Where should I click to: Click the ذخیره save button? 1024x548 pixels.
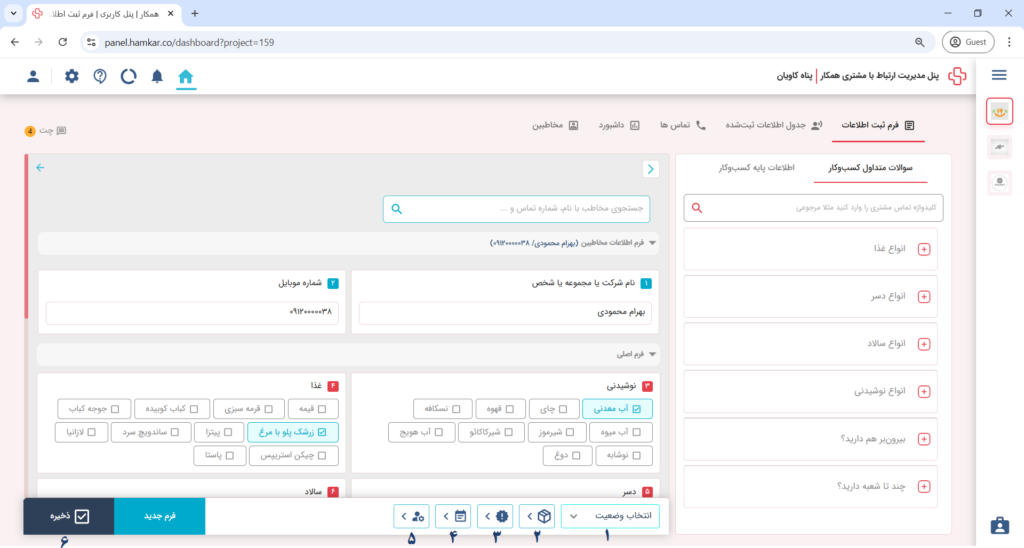click(69, 516)
